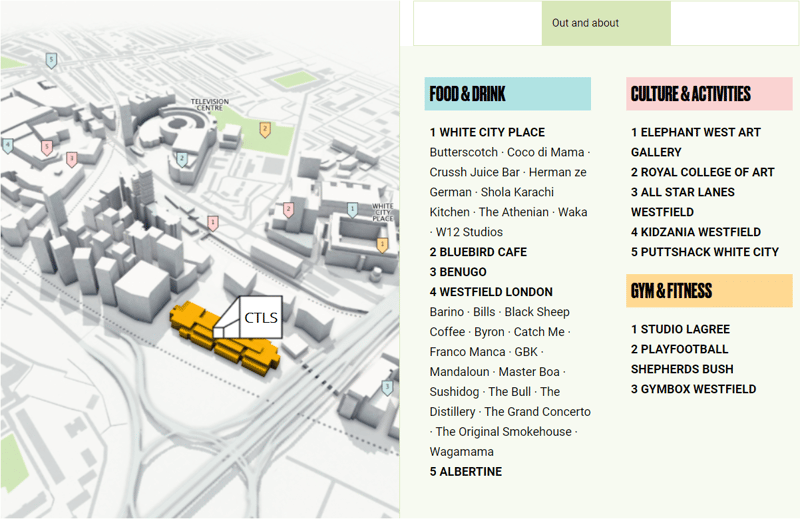Click Crussh Juice Bar venue name
This screenshot has height=519, width=800.
pyautogui.click(x=474, y=172)
